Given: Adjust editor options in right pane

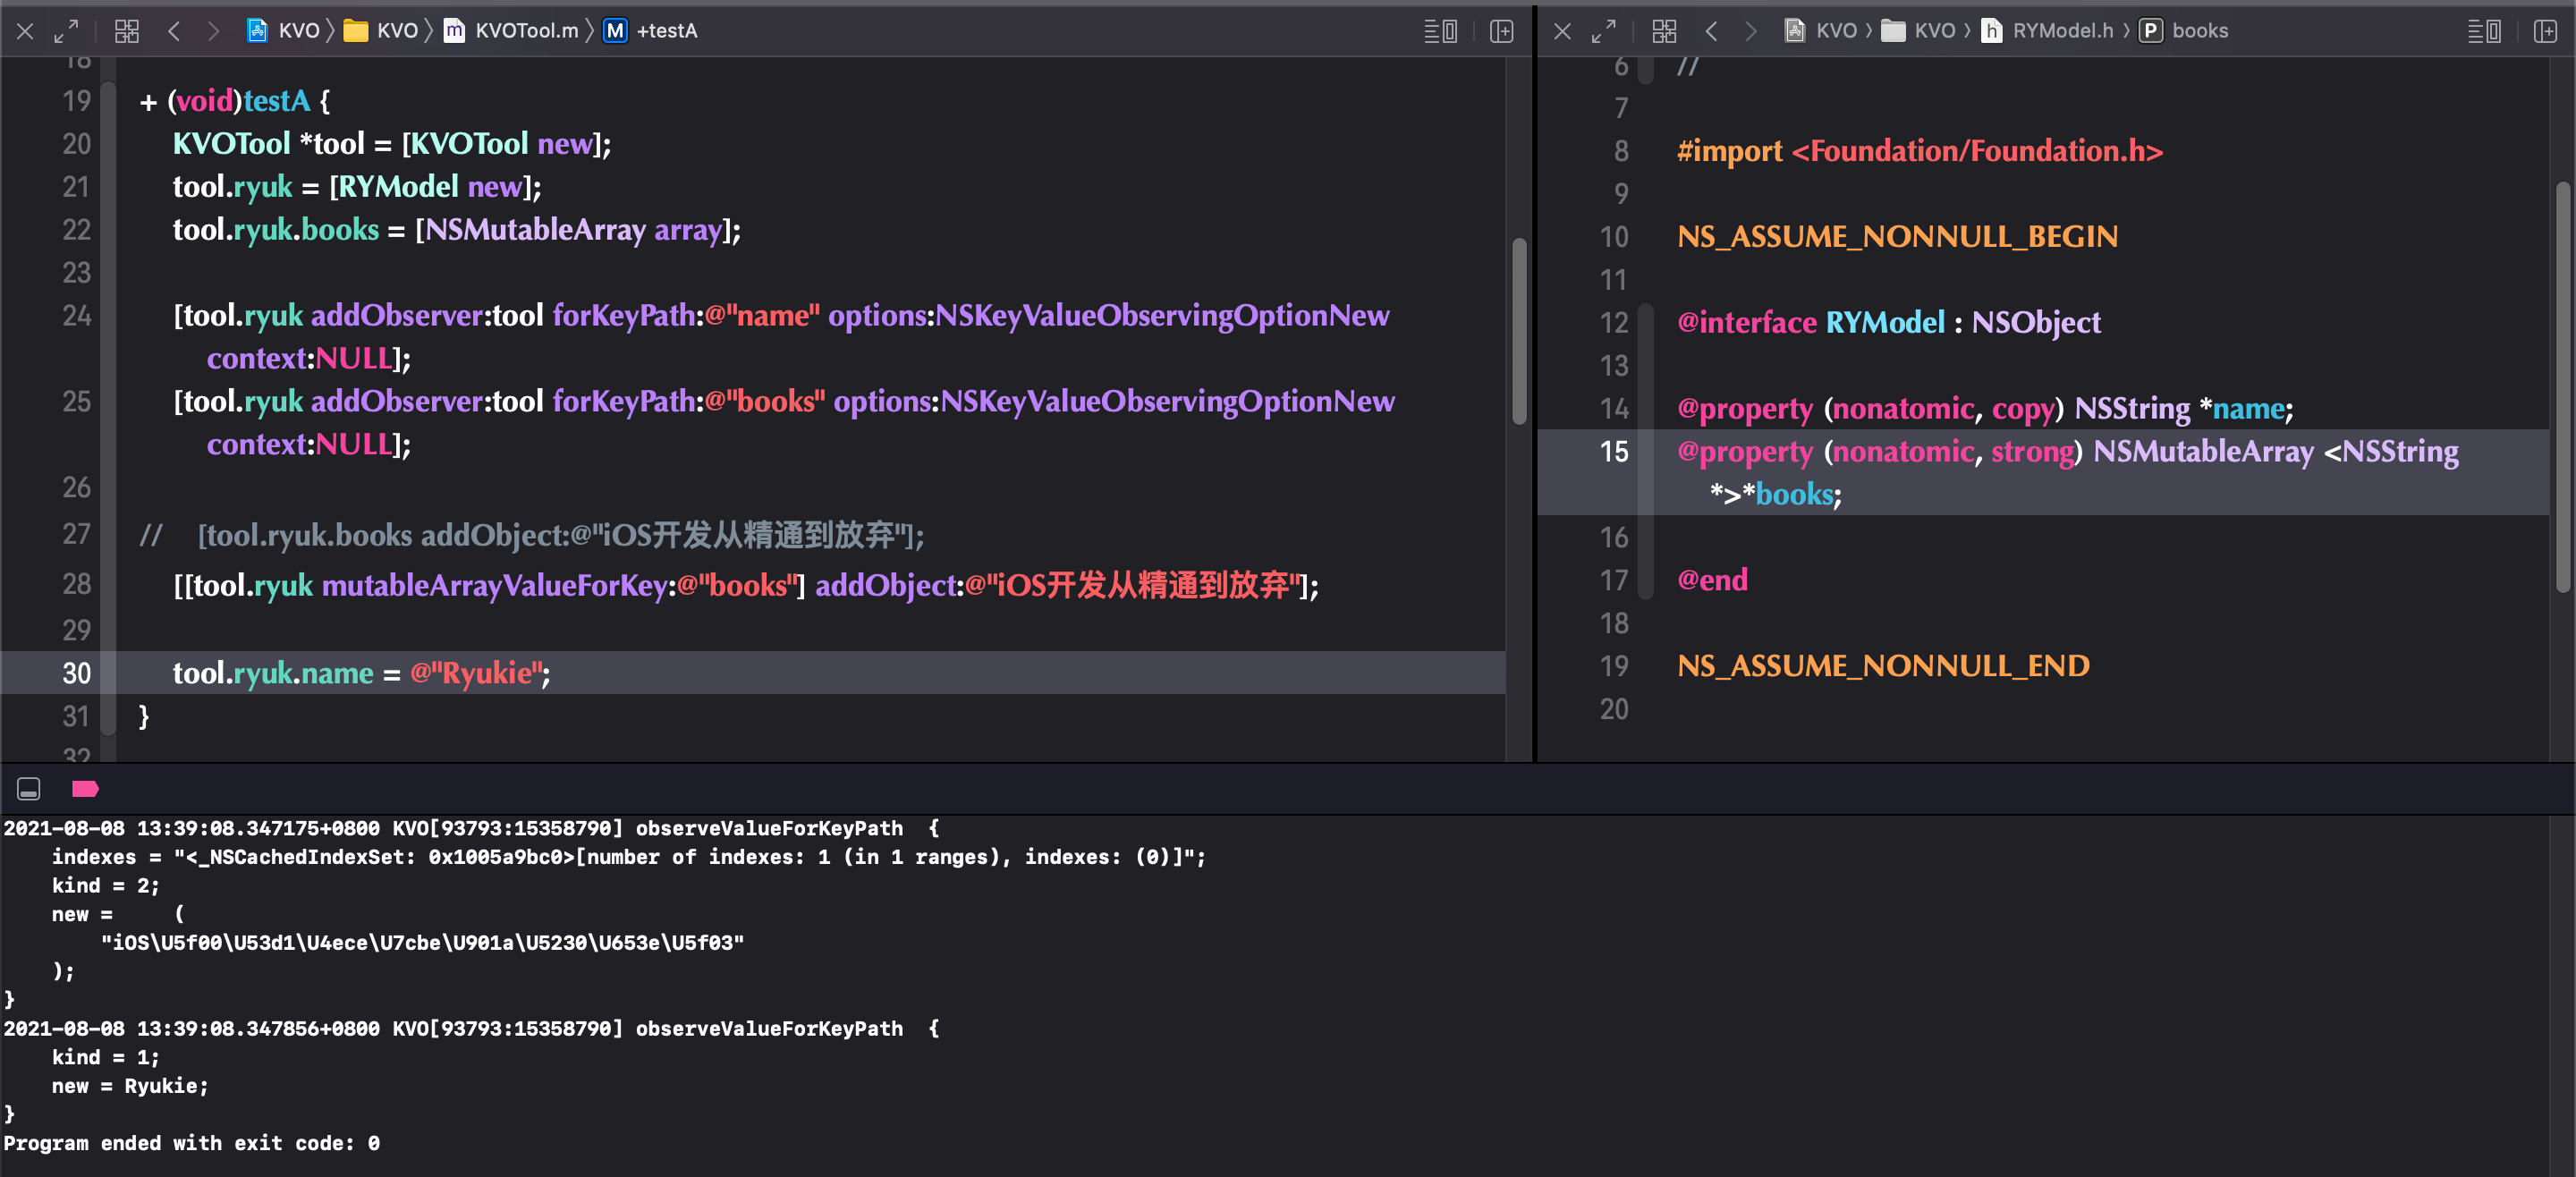Looking at the screenshot, I should (x=2484, y=31).
